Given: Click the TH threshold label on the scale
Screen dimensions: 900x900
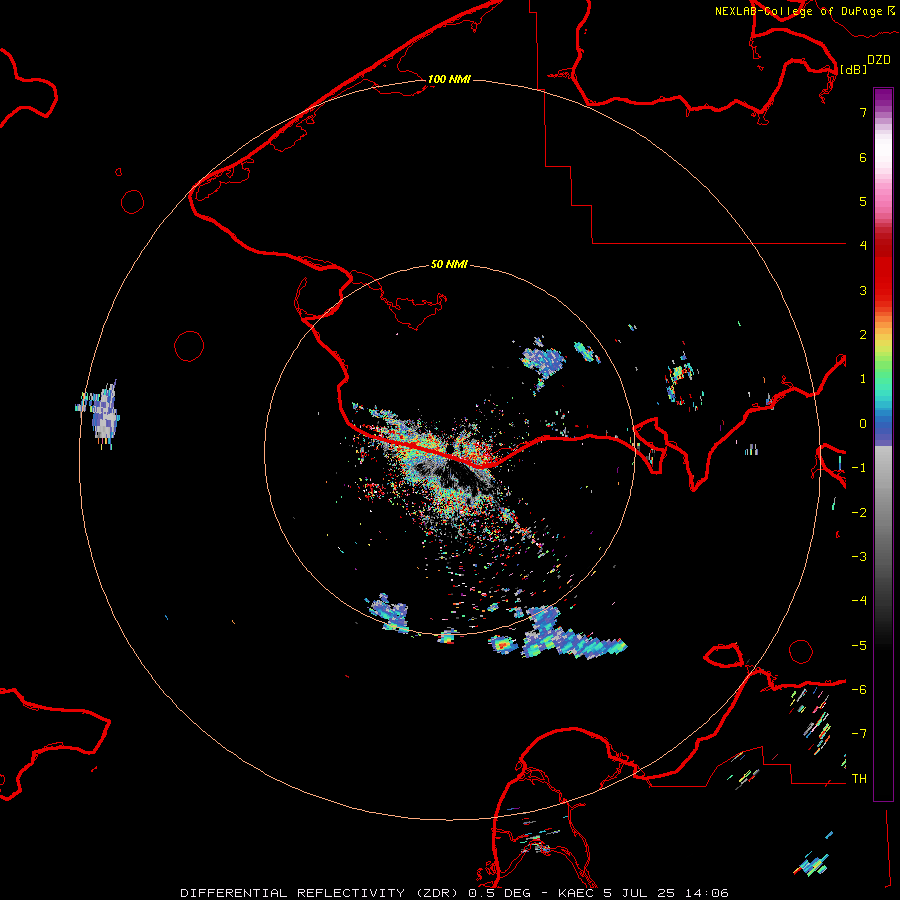Looking at the screenshot, I should point(859,778).
